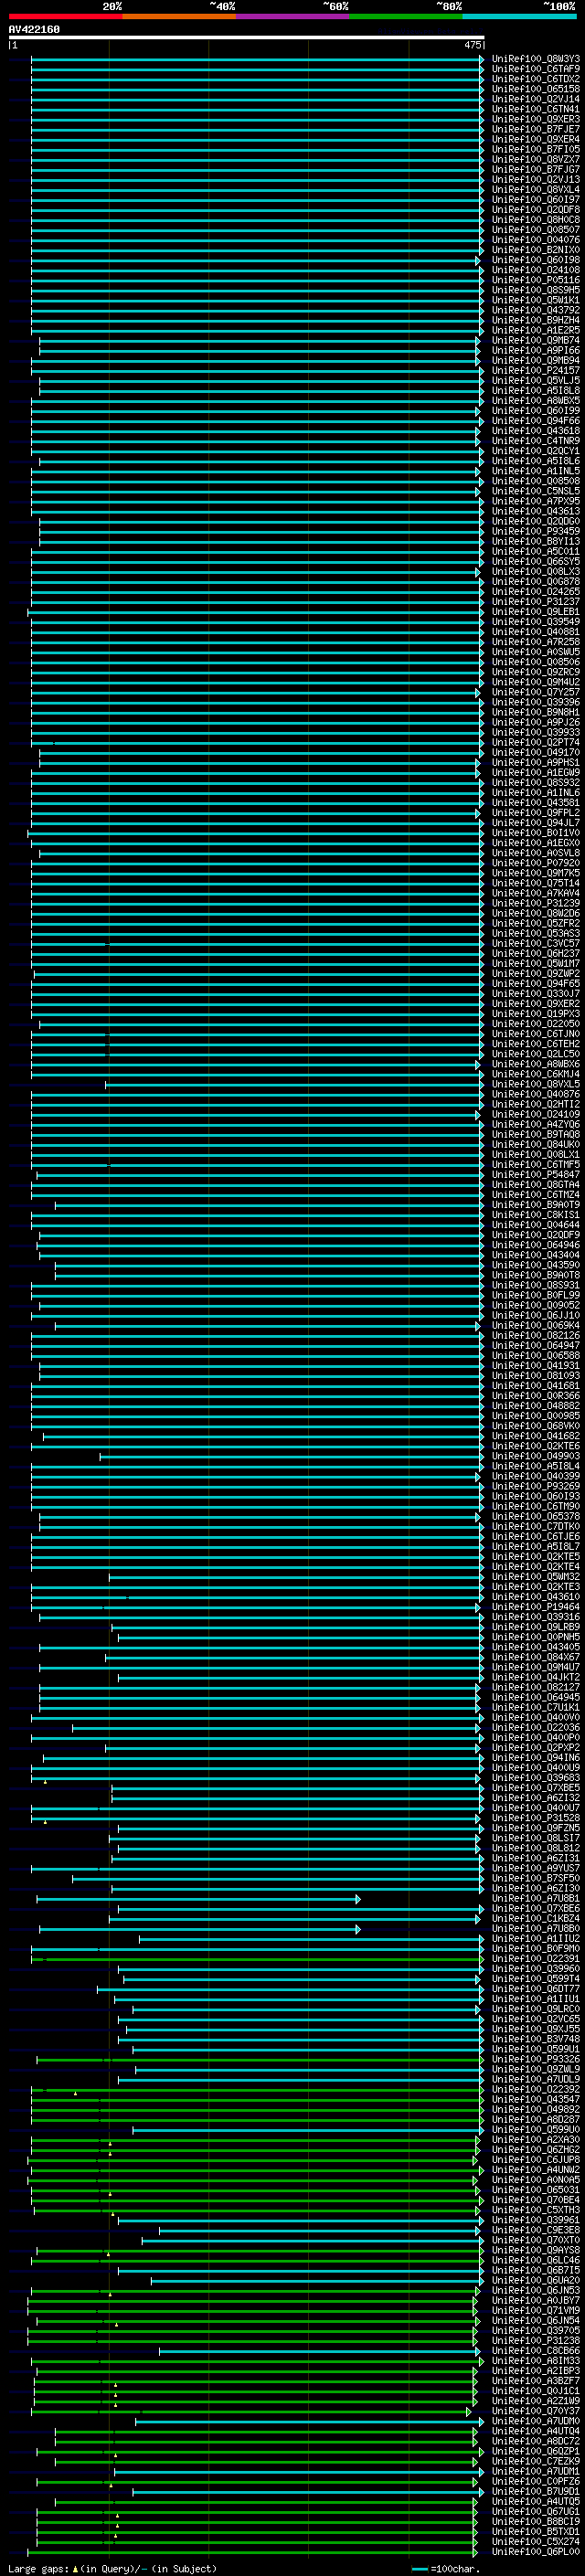Click the cyan ~100% identity legend segment
585x2576 pixels.
pos(519,16)
